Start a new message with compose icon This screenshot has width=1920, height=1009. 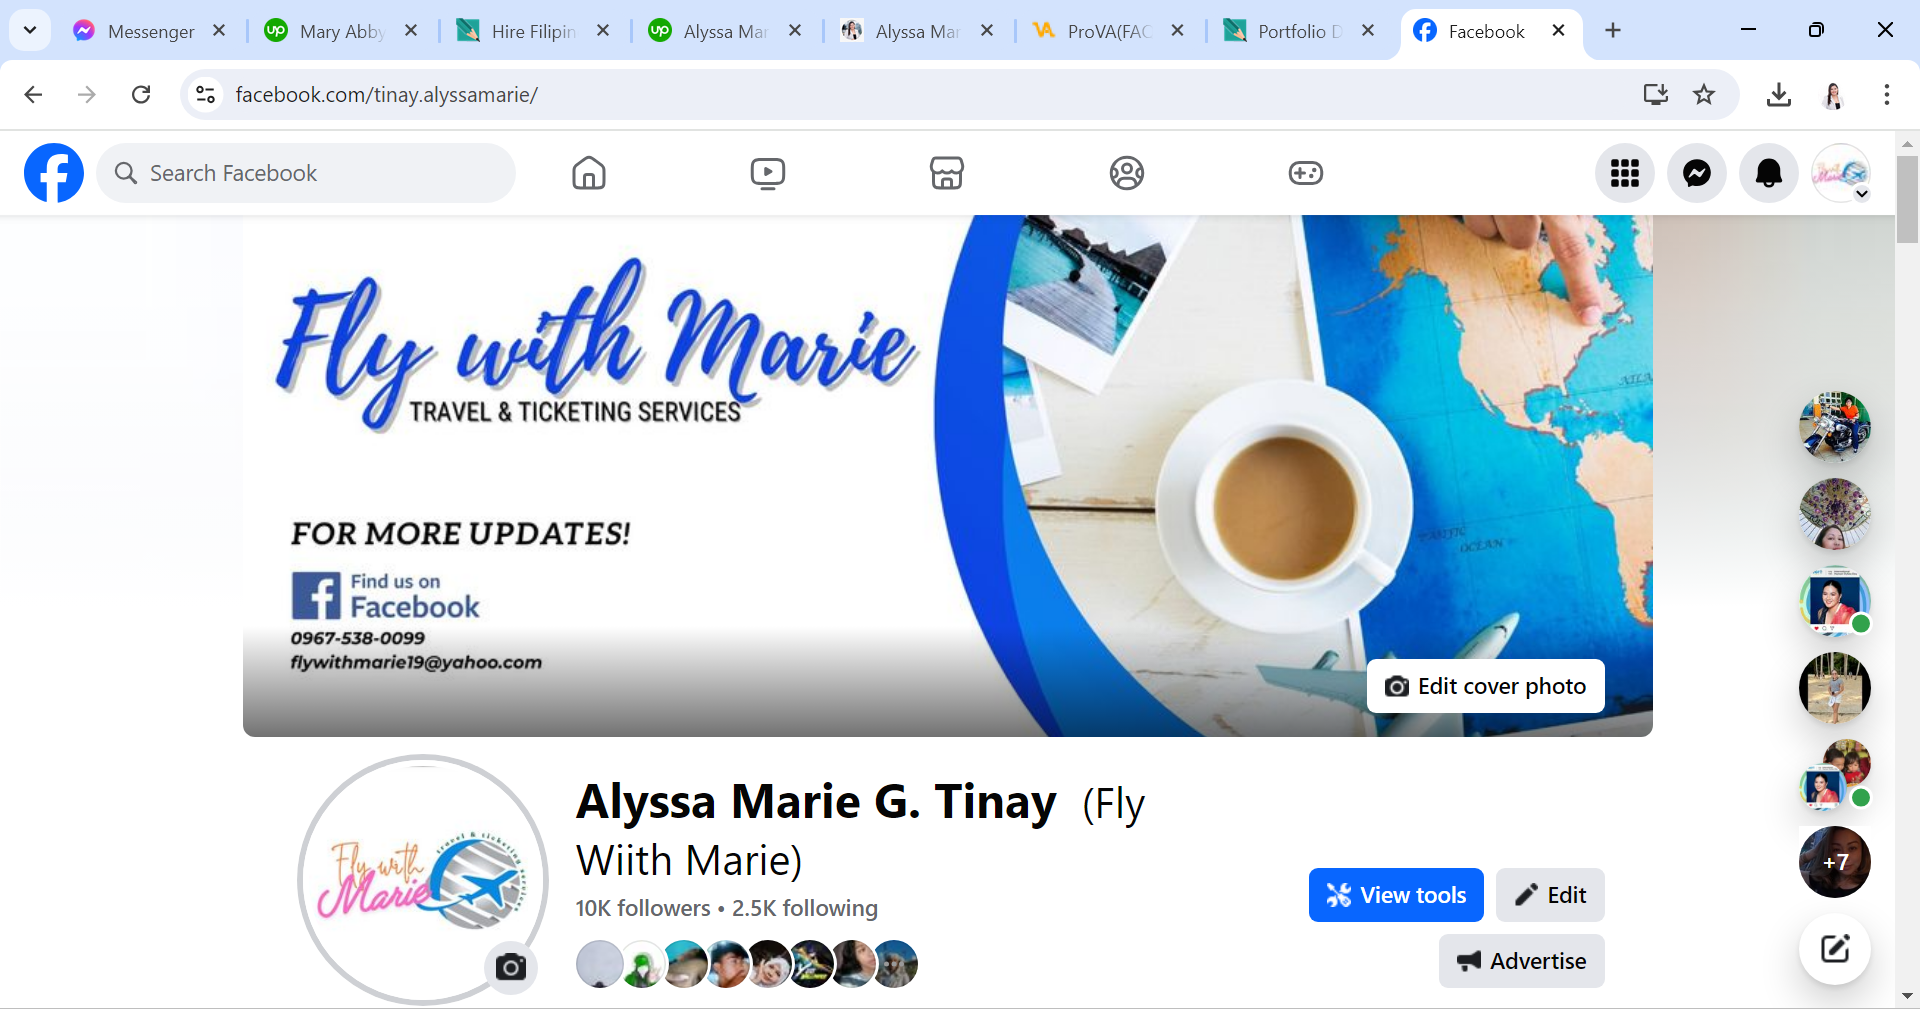[x=1835, y=949]
